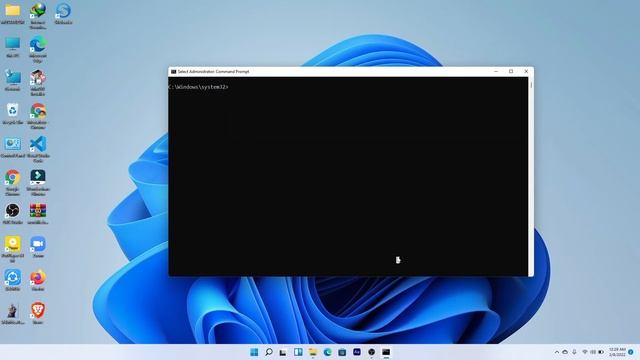Switch to the Command Prompt taskbar icon
The image size is (640, 360).
386,352
